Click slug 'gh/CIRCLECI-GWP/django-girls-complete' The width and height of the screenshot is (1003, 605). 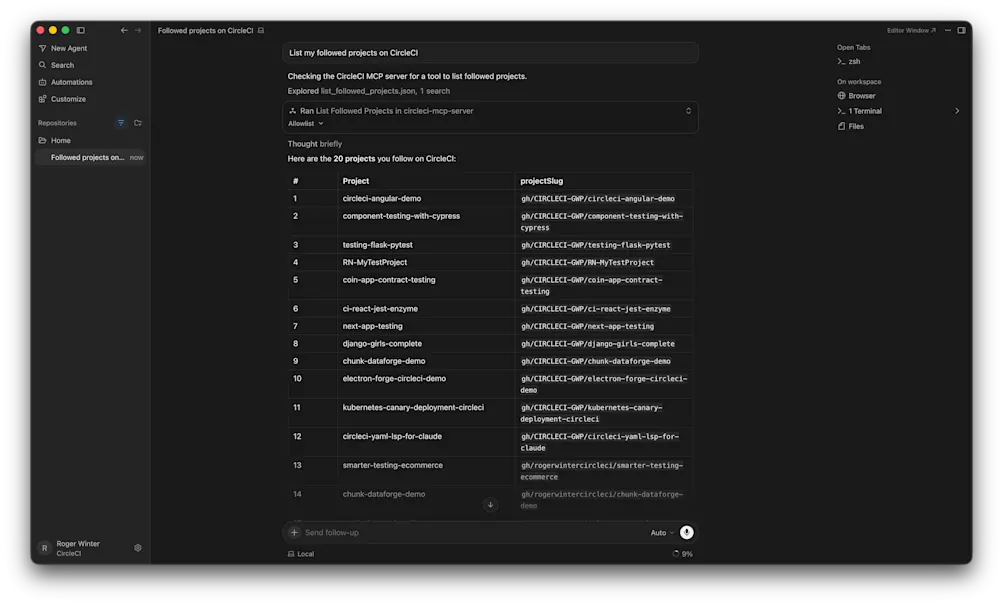(597, 343)
